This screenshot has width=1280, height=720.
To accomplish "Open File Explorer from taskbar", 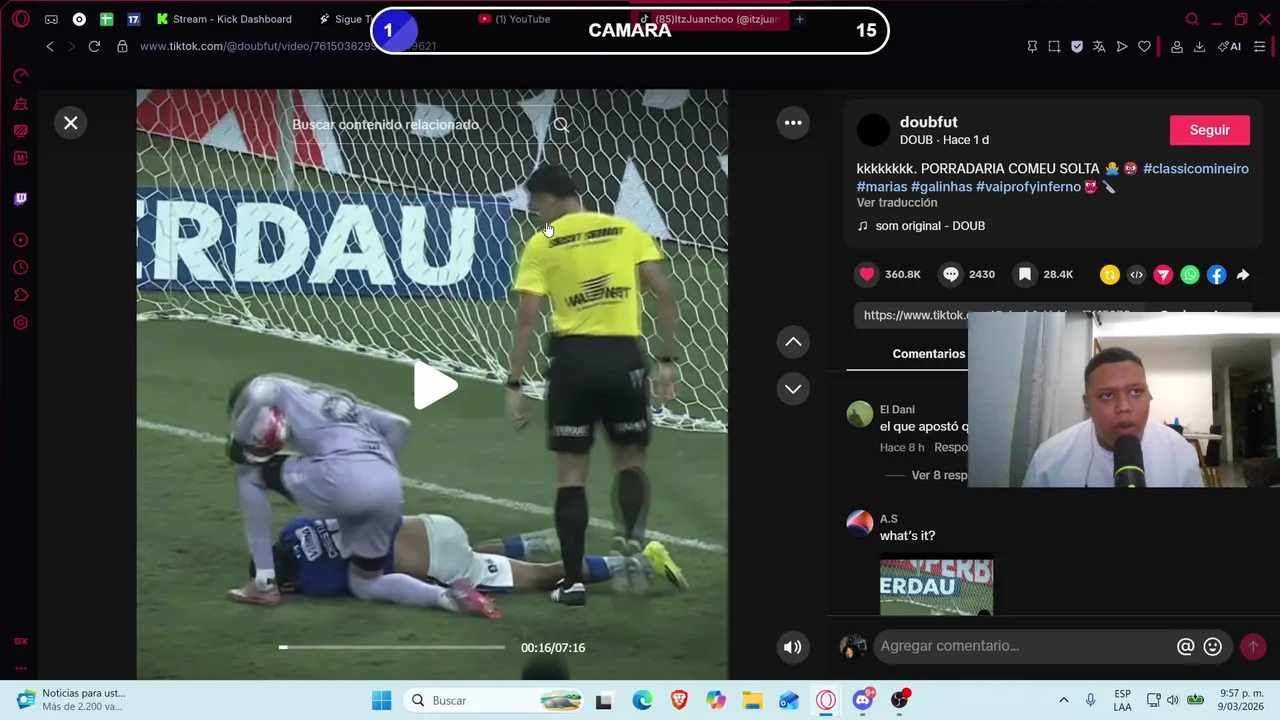I will click(x=752, y=700).
